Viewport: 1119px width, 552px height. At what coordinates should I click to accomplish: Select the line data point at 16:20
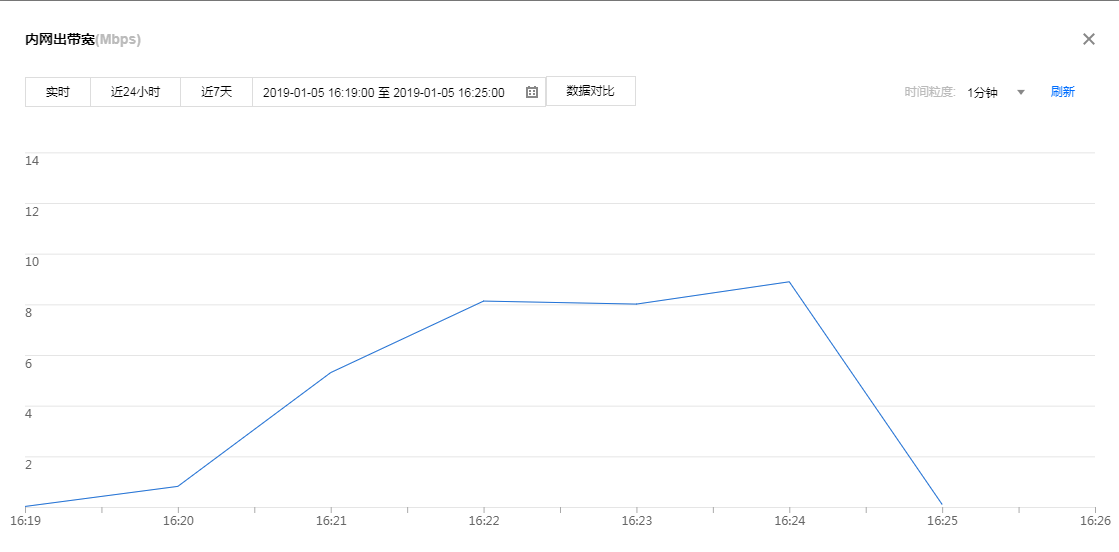coord(178,486)
